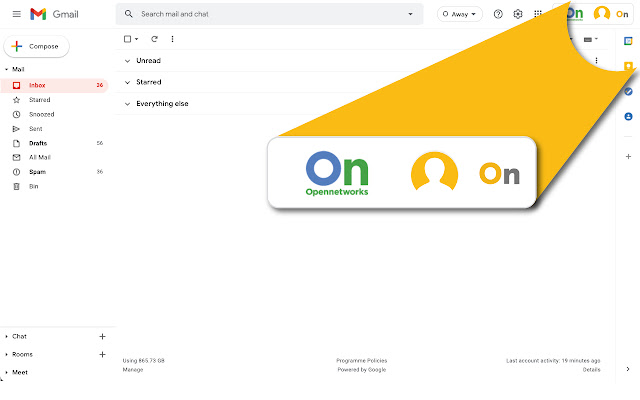Open Contacts side panel icon
640x400 pixels.
coord(628,117)
